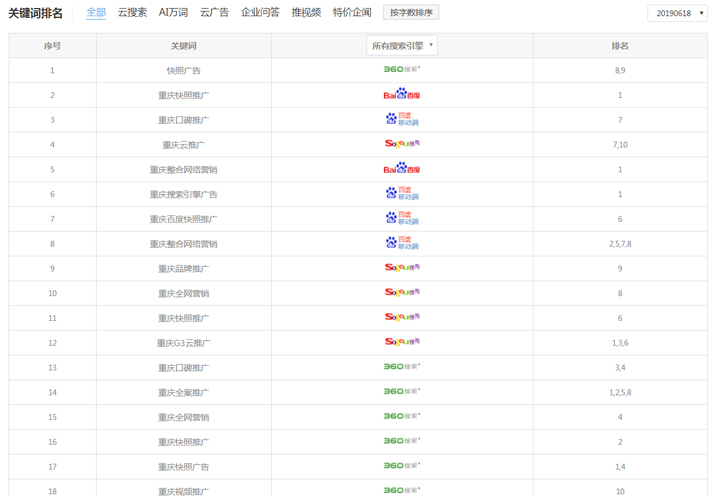Select keyword 重庆品牌推广
Viewport: 720px width, 496px height.
point(183,269)
